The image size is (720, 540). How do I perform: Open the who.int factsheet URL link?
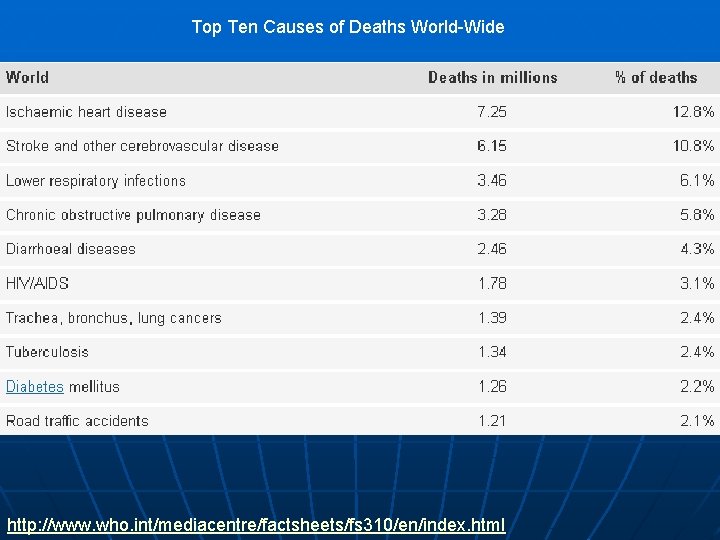(x=256, y=525)
